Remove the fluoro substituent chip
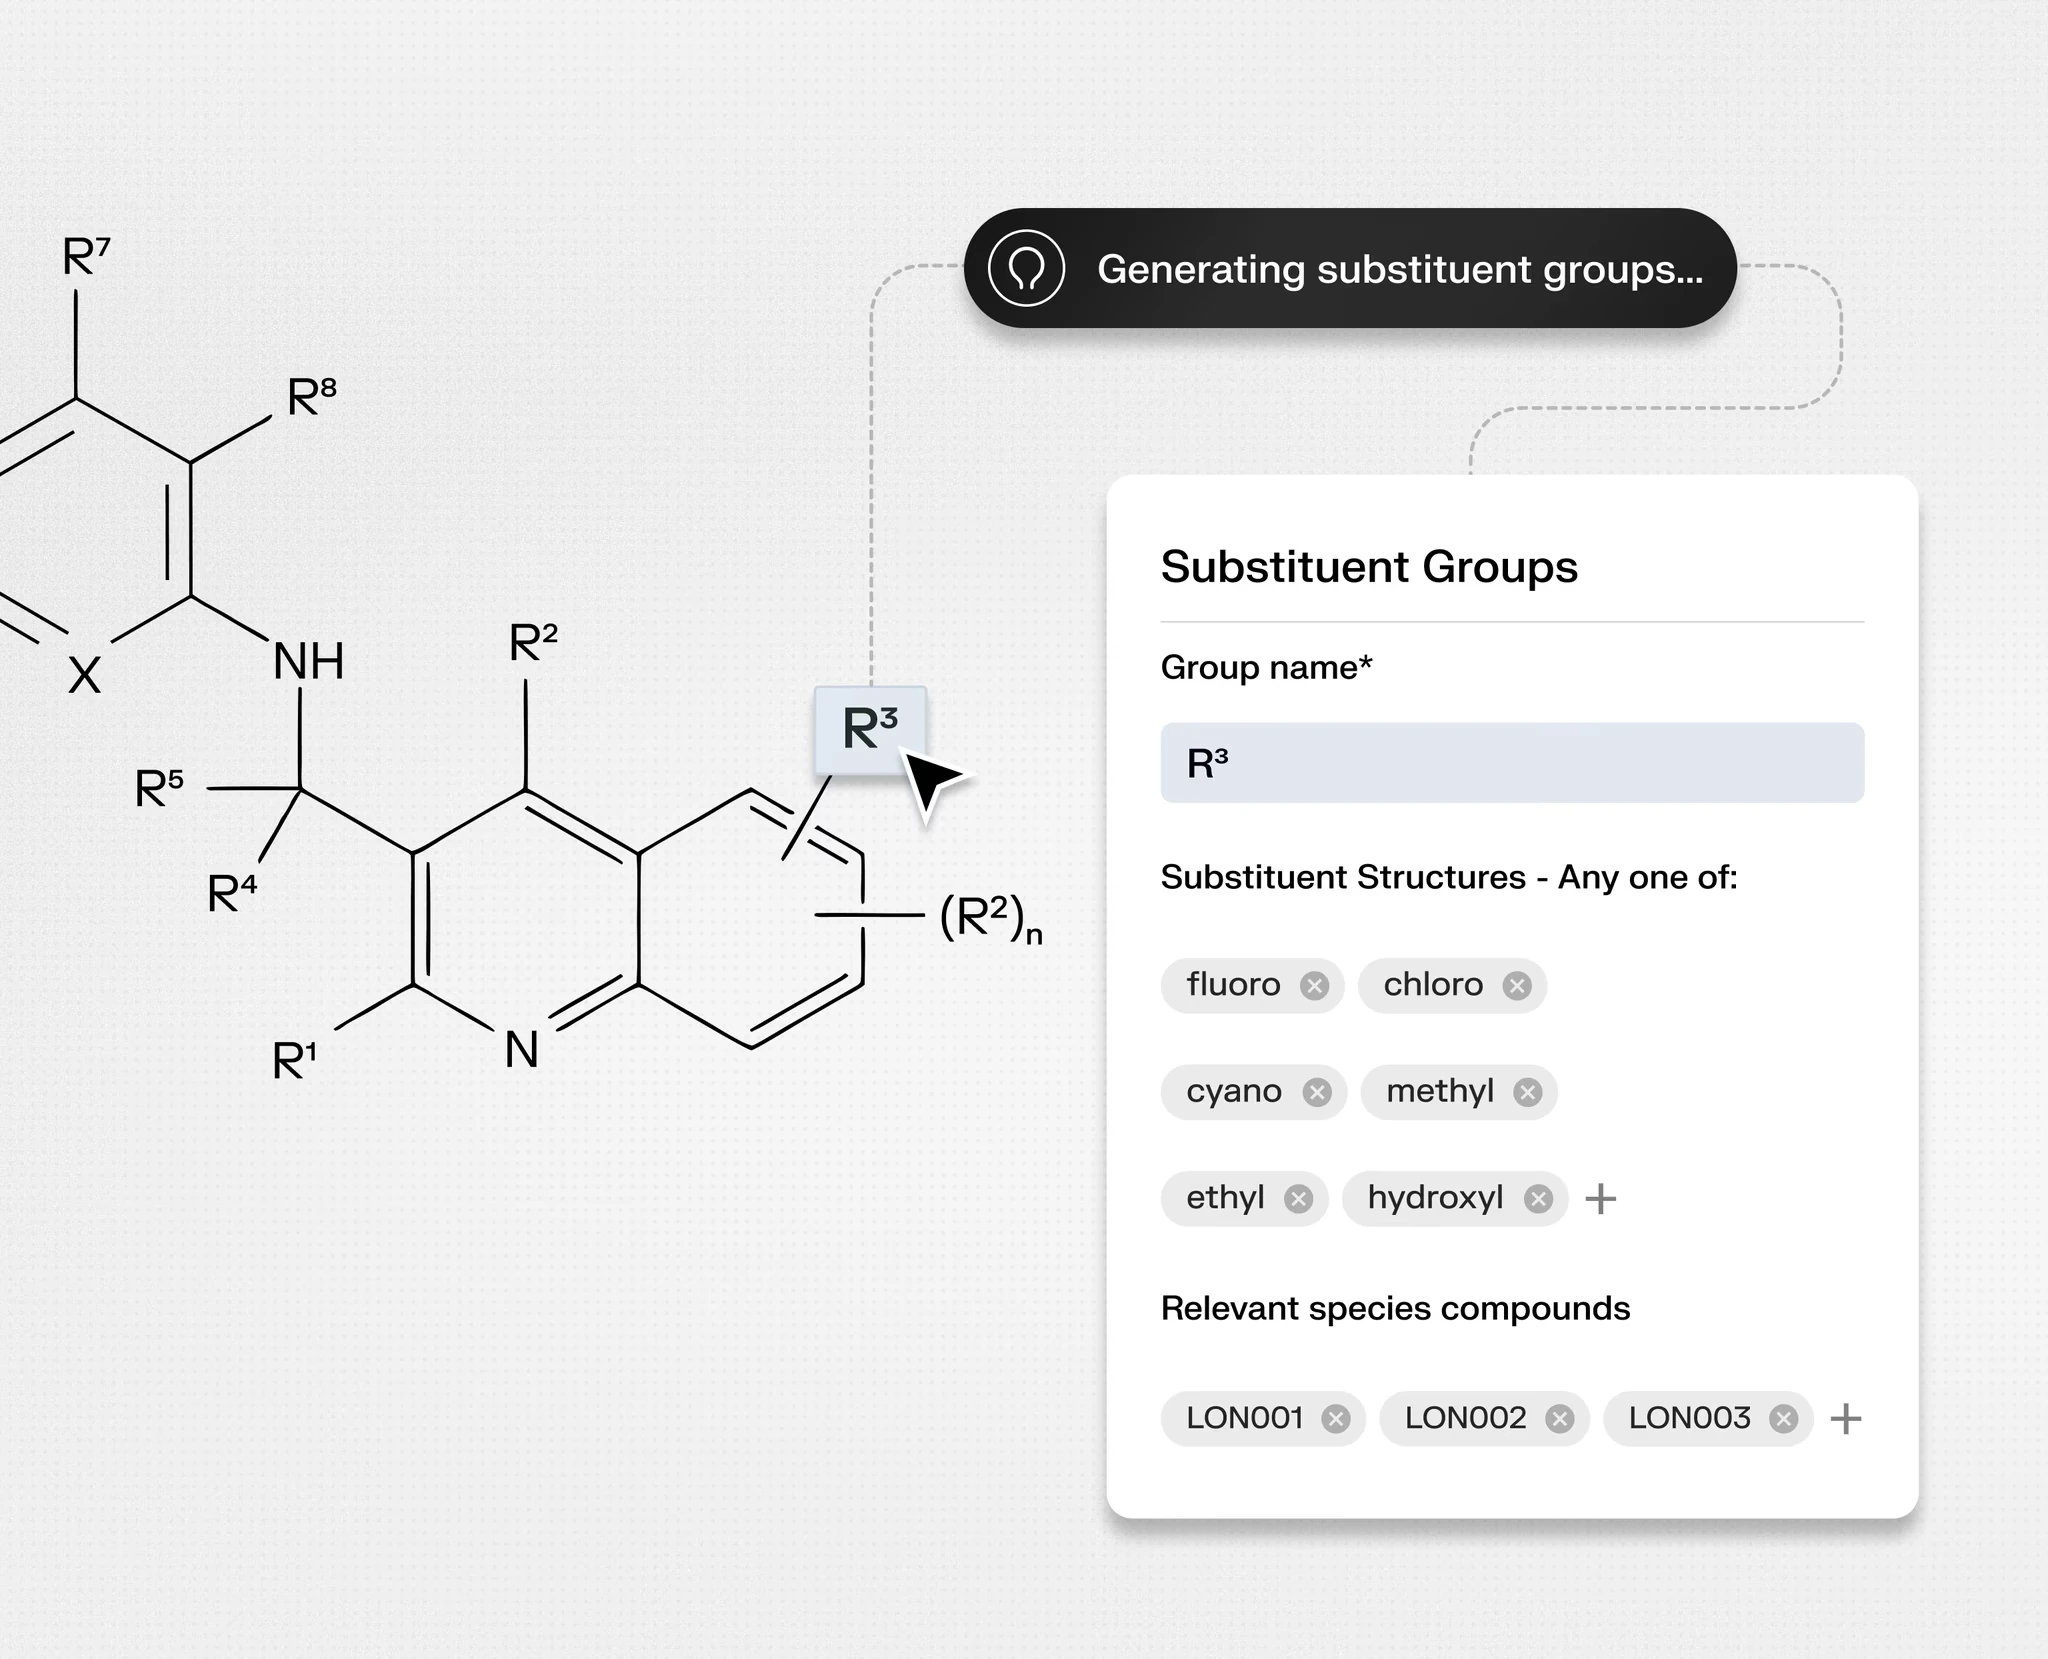Screen dimensions: 2048x1659 1314,986
